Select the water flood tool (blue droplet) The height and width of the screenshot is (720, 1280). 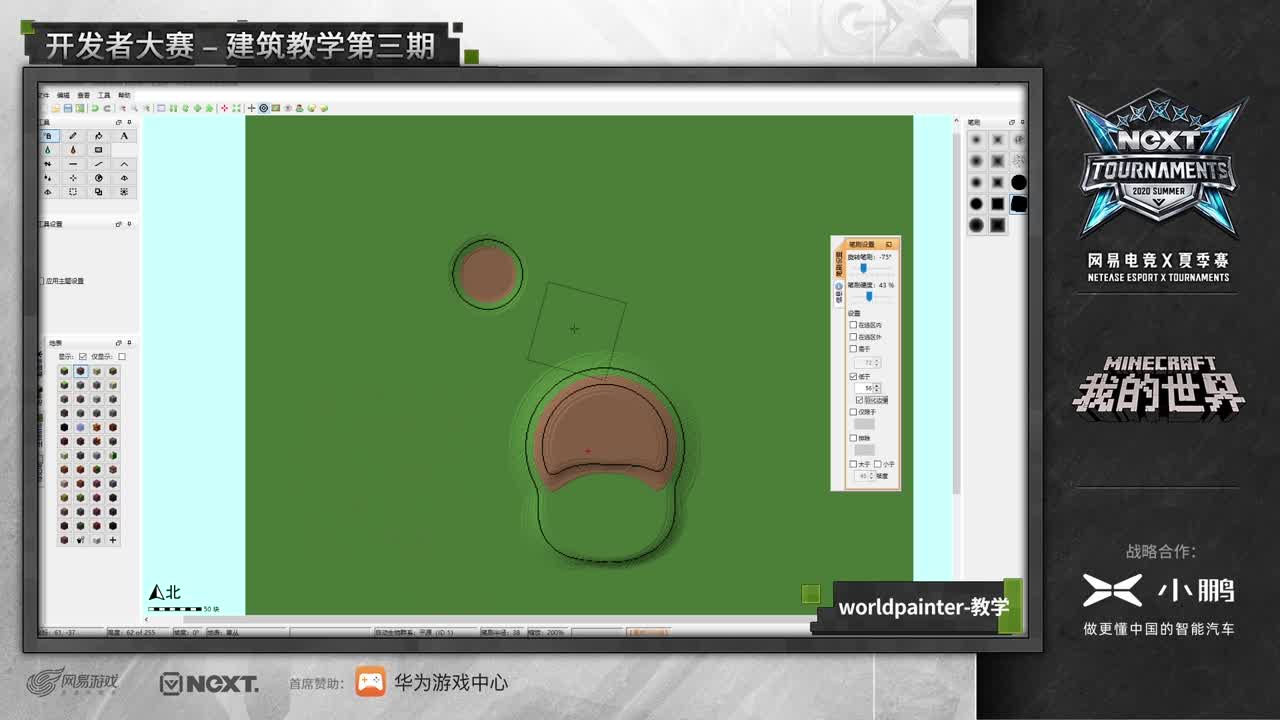pos(48,149)
